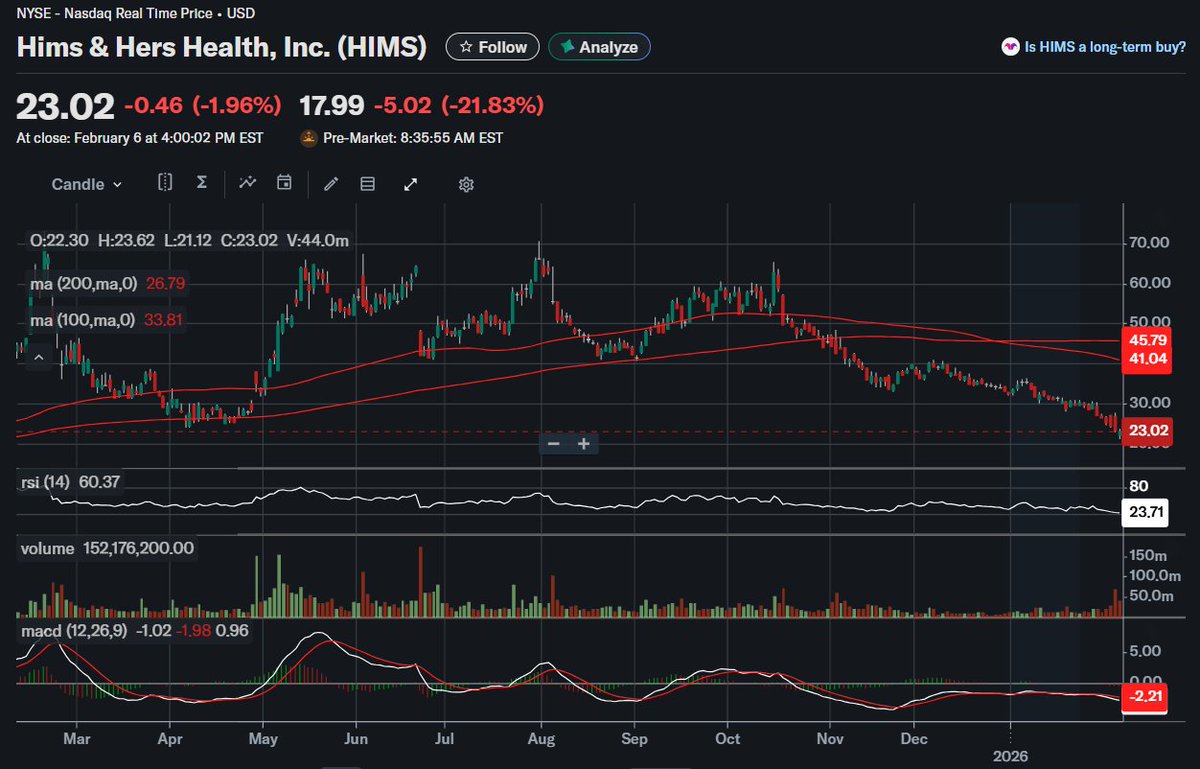Click the -0.46 (-1.96%) close change
The height and width of the screenshot is (769, 1200).
203,105
